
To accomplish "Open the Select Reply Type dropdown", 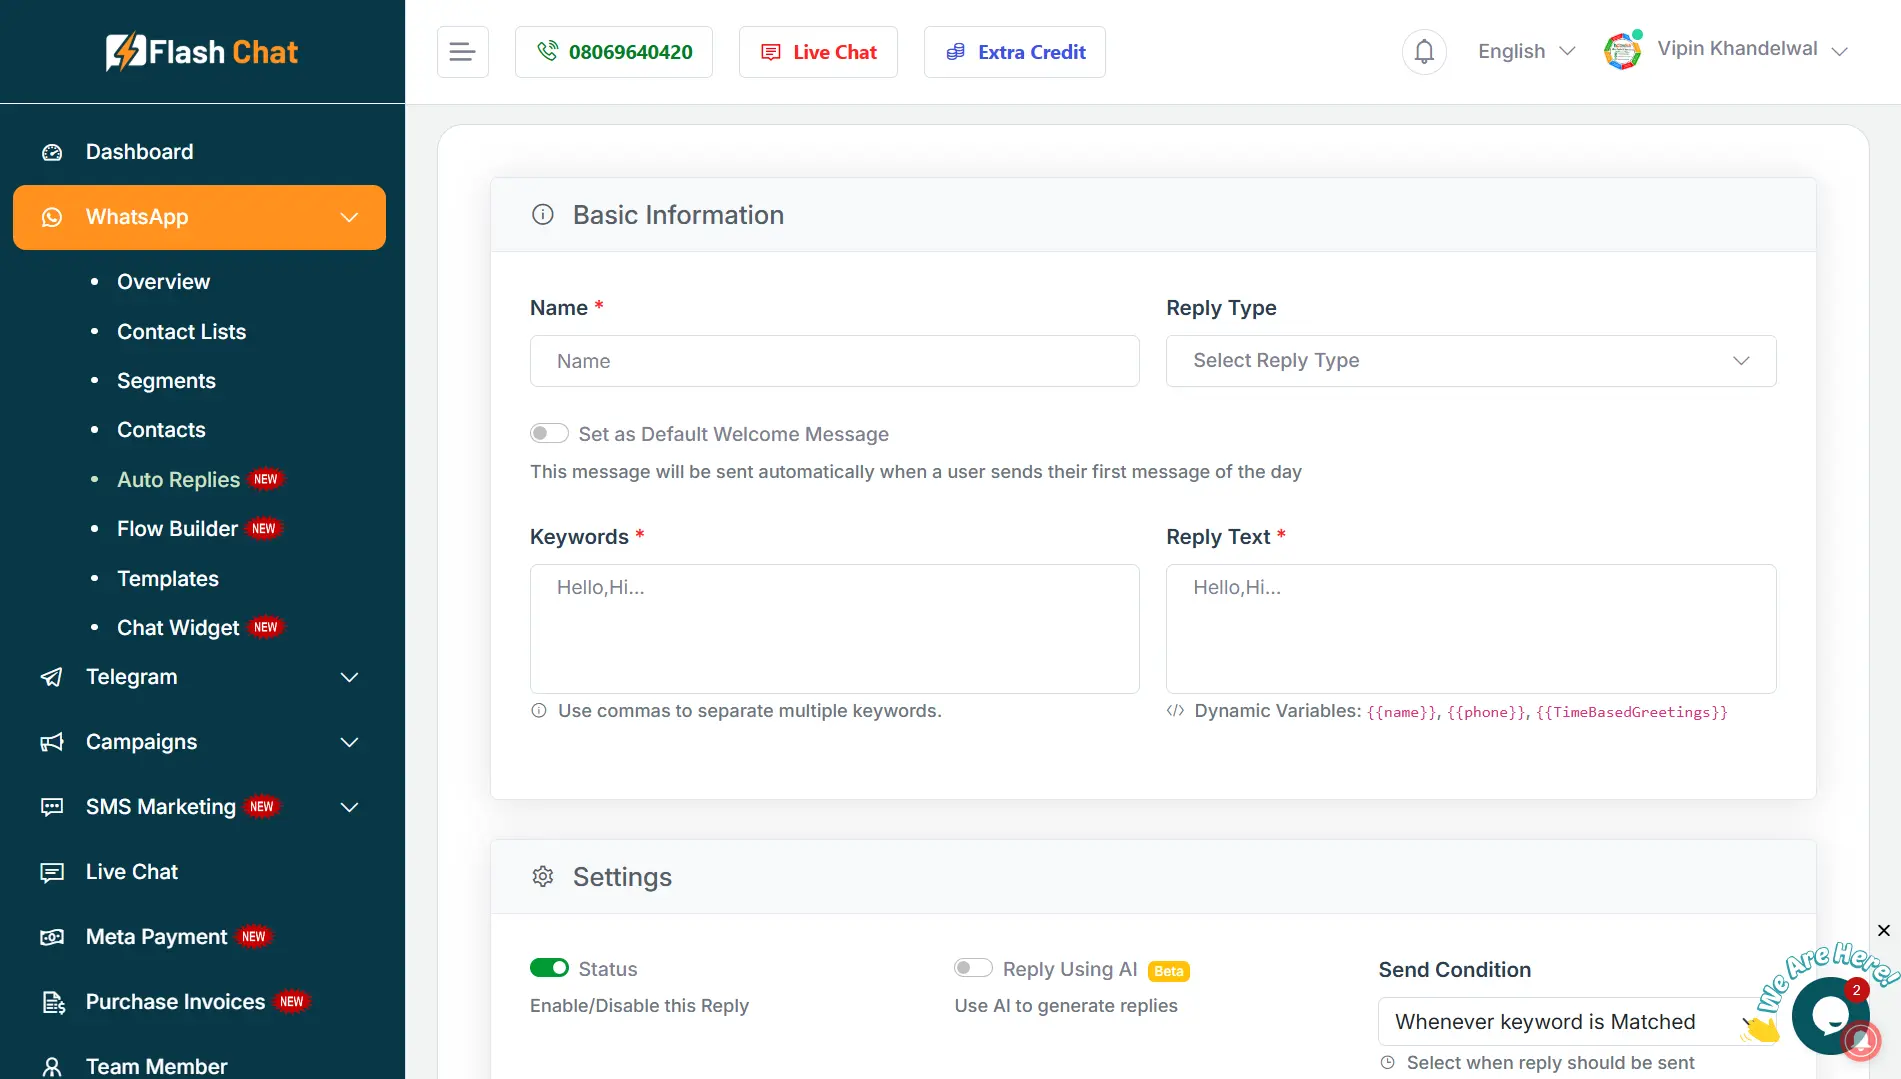I will pos(1470,361).
